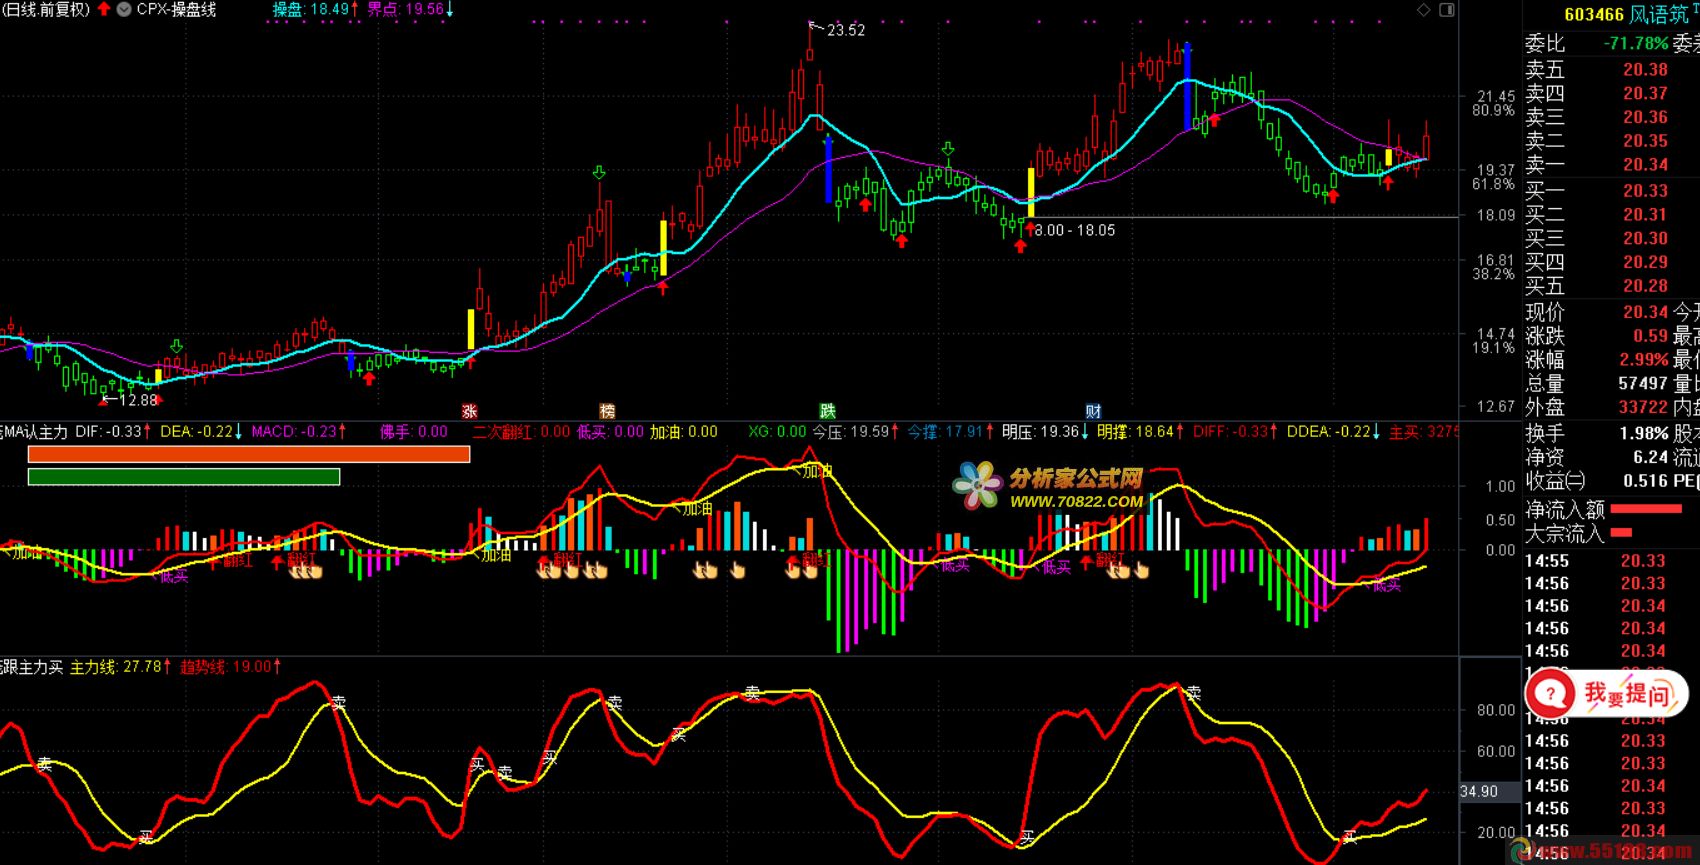Click the 卖一 price 20.34
Image resolution: width=1700 pixels, height=865 pixels.
[1645, 164]
